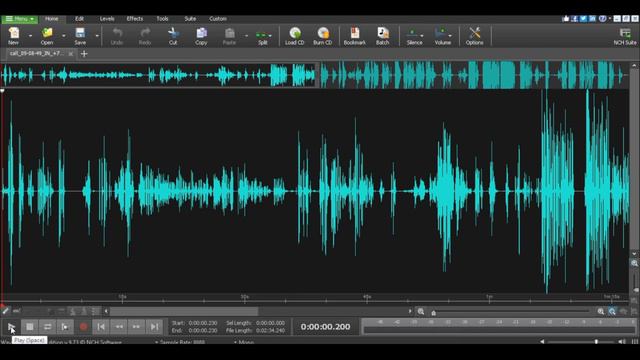Click the Fast Forward button

click(136, 327)
